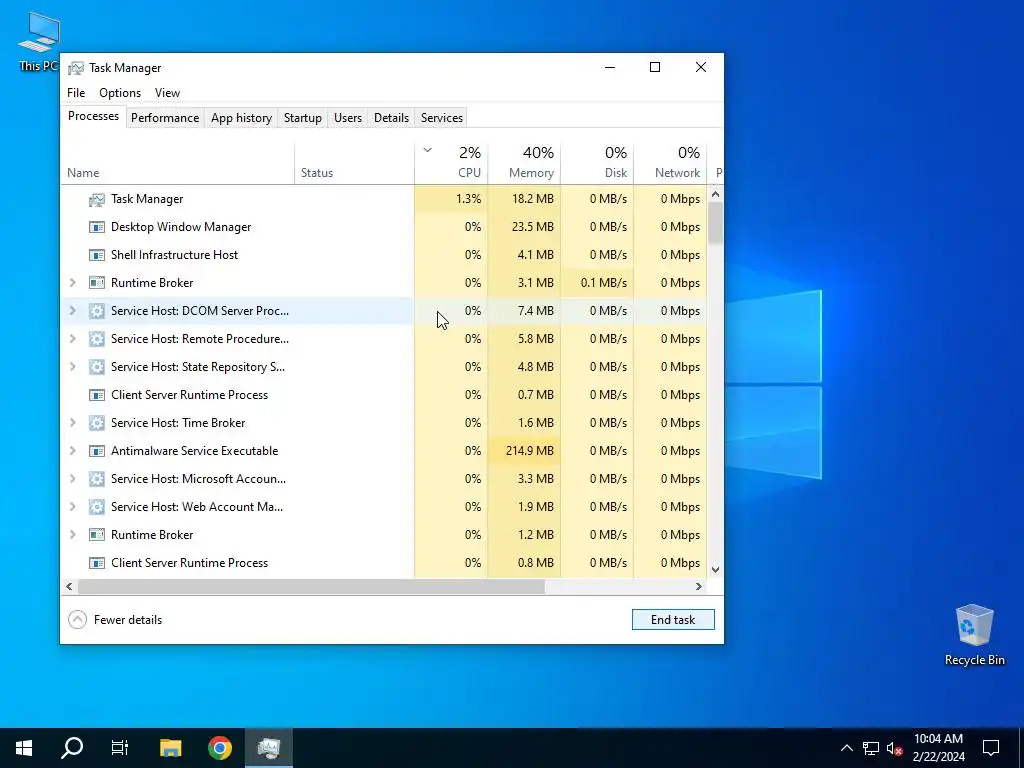The image size is (1024, 768).
Task: Open the notification center icon
Action: point(991,748)
